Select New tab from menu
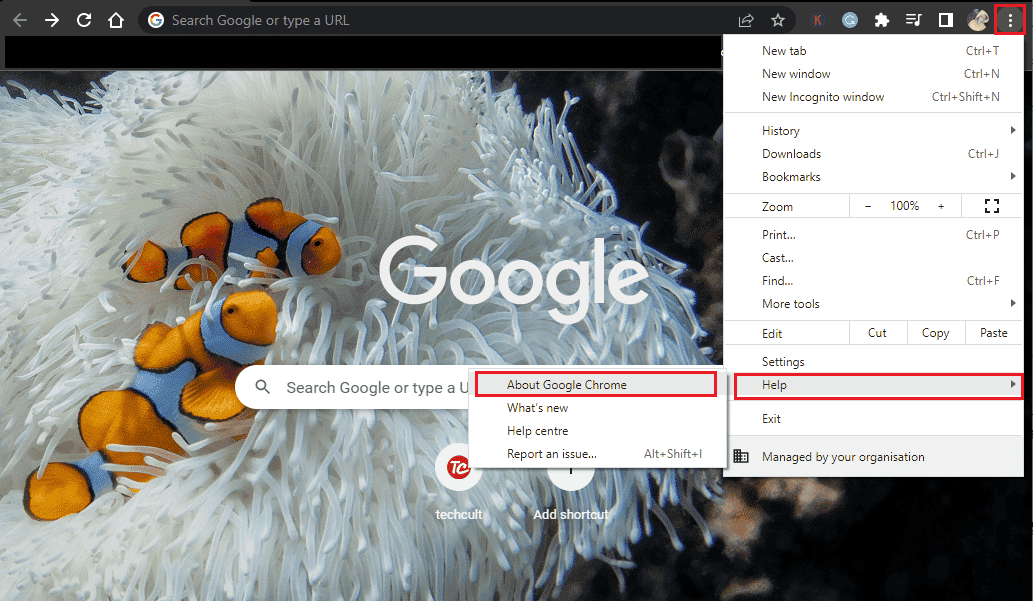This screenshot has width=1033, height=601. click(874, 51)
